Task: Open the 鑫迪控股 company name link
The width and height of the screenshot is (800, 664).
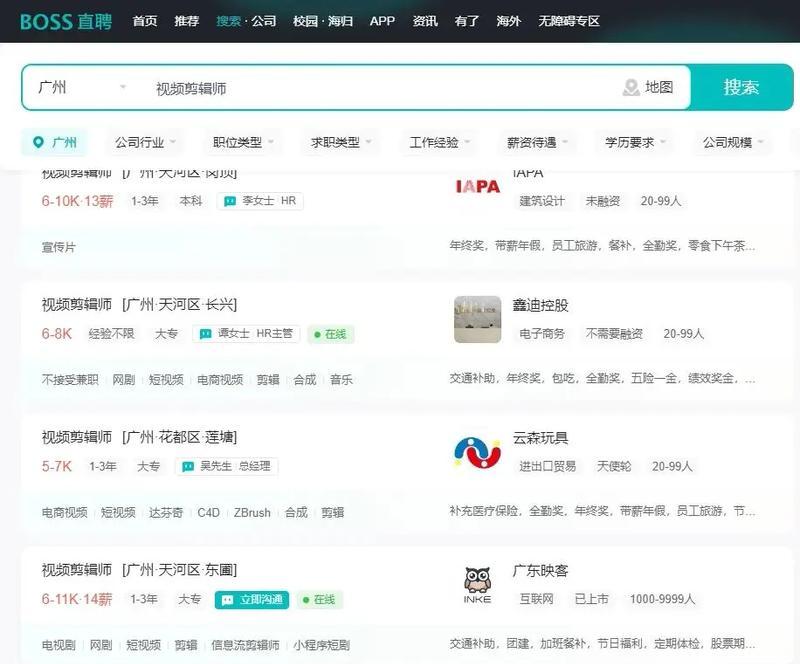Action: (x=540, y=305)
